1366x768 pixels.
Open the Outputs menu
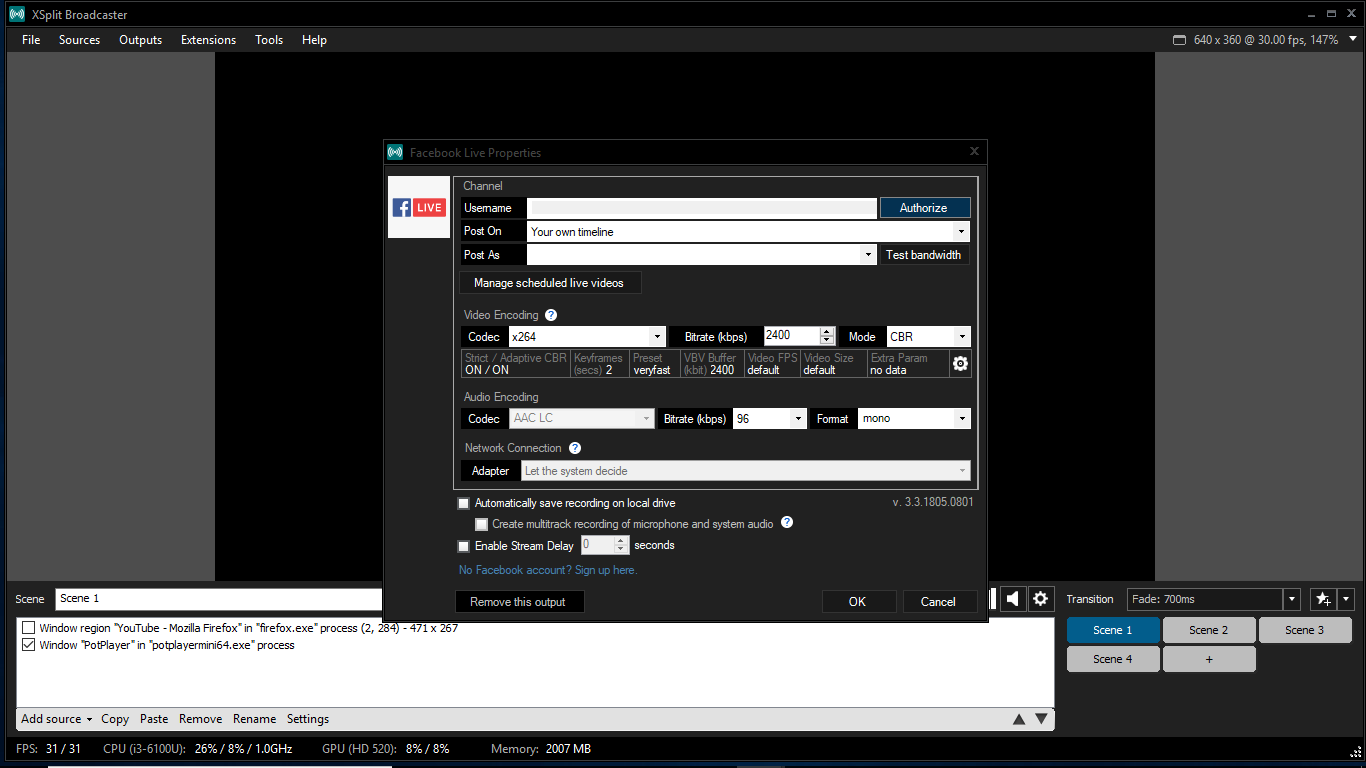[140, 40]
